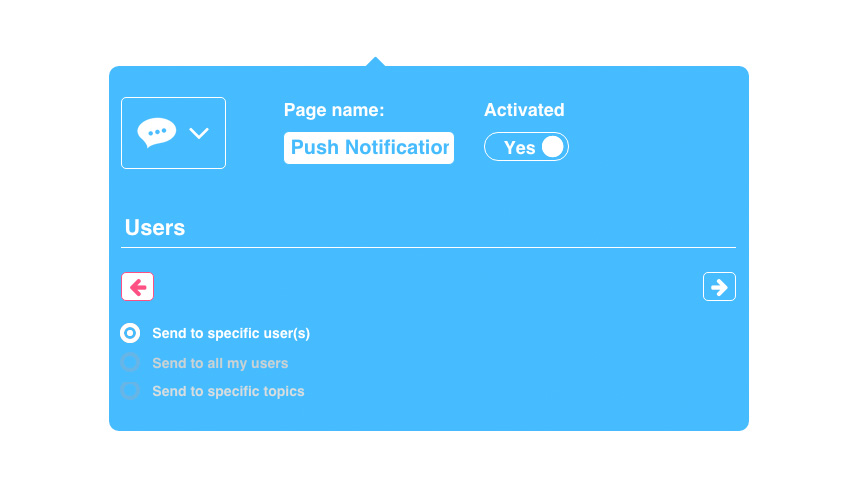Click the pink back arrow button
The image size is (845, 500).
[137, 287]
